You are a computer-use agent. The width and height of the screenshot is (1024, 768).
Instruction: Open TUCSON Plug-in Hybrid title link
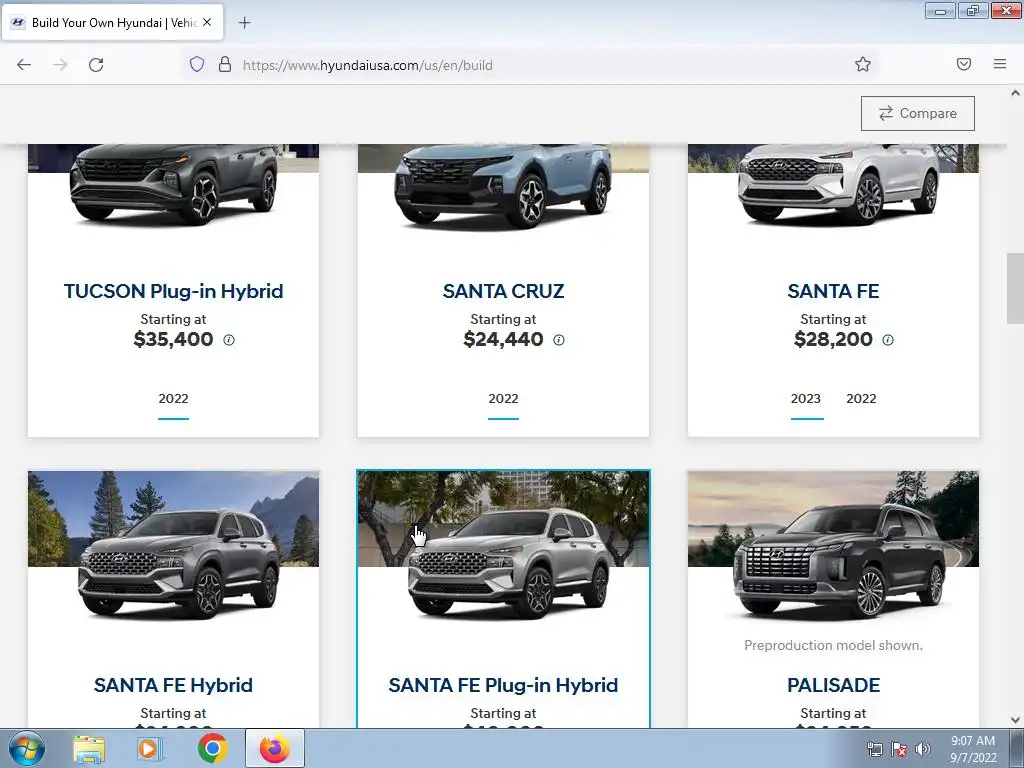pyautogui.click(x=174, y=291)
